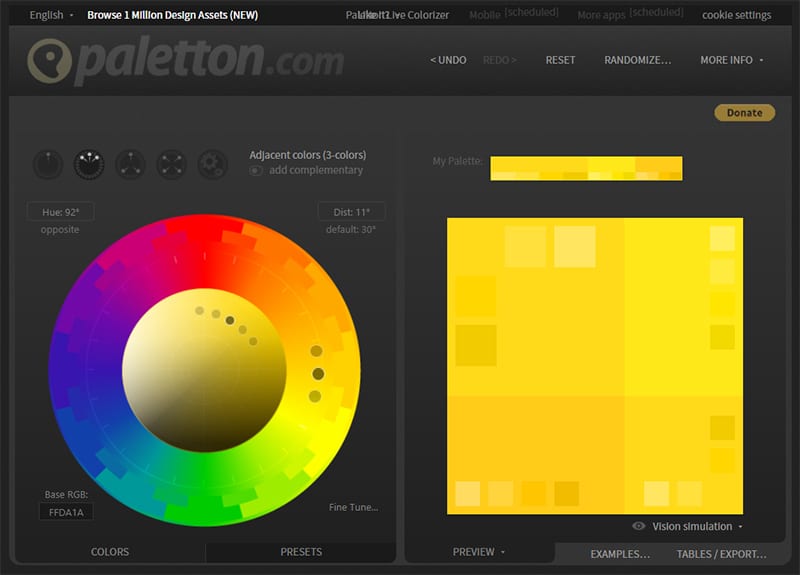This screenshot has height=575, width=800.
Task: Click the Hue: 92° field
Action: (61, 212)
